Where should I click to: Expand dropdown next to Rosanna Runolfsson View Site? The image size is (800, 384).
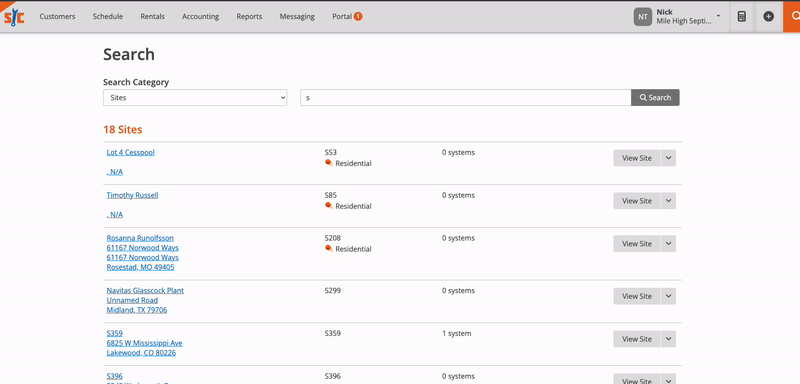[x=668, y=244]
